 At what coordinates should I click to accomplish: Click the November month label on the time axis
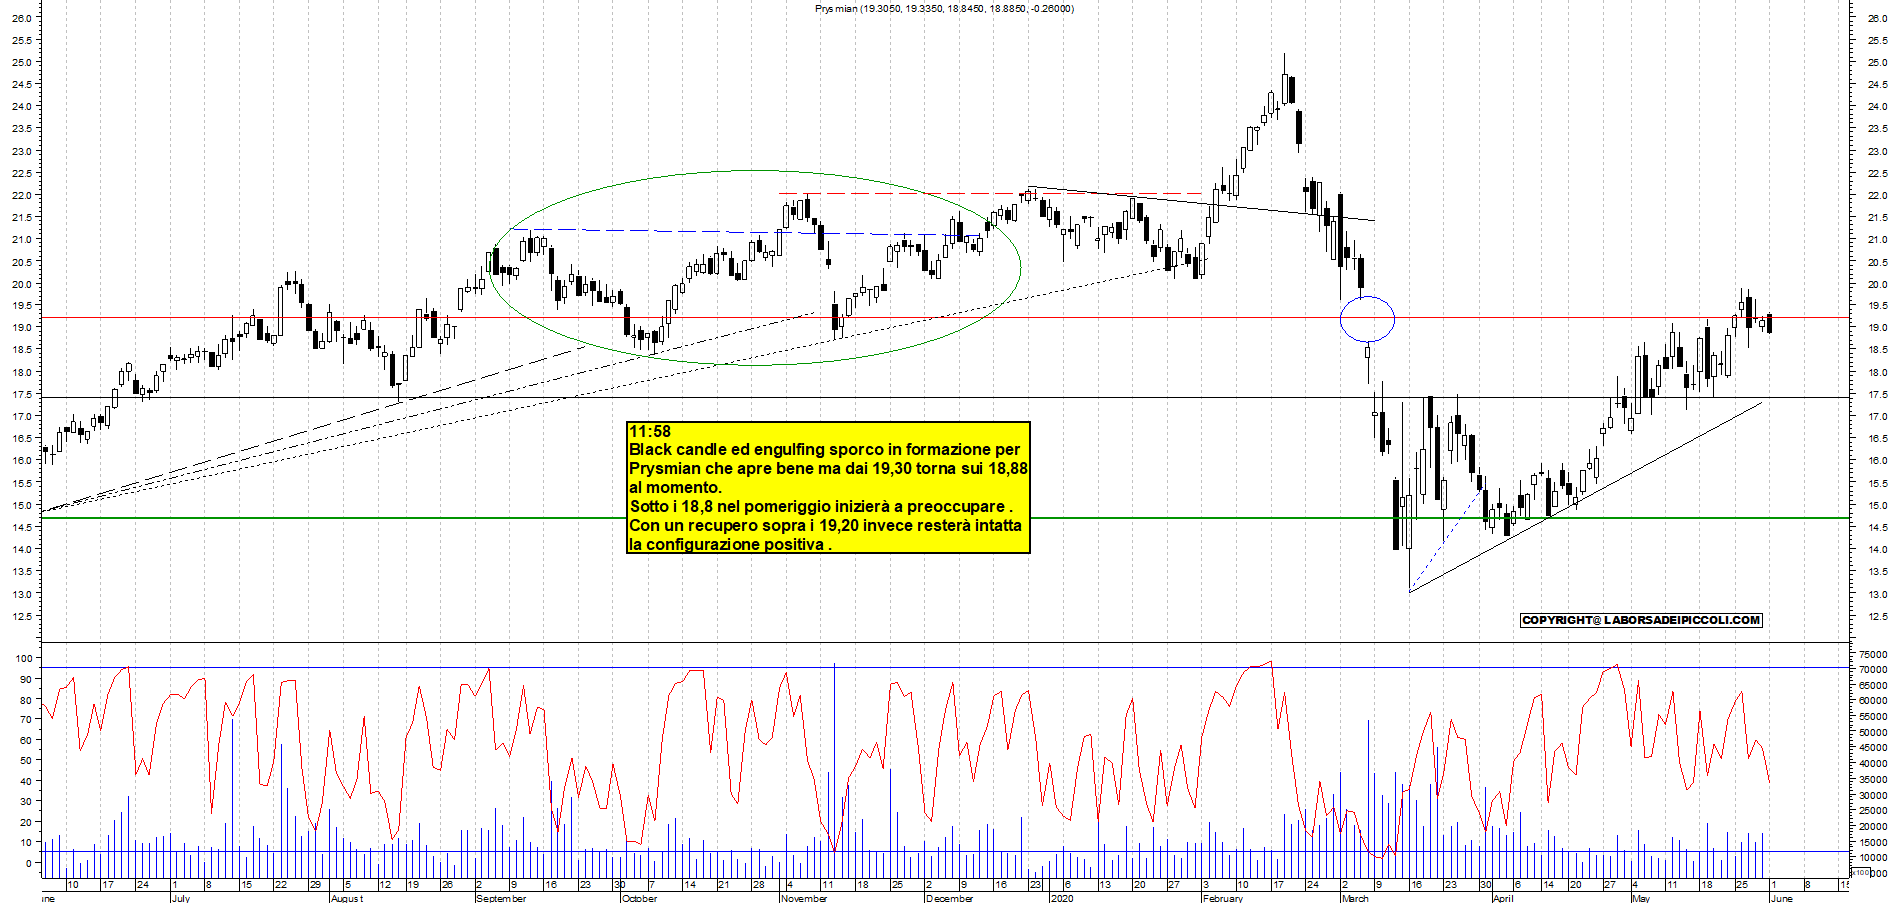click(x=804, y=898)
